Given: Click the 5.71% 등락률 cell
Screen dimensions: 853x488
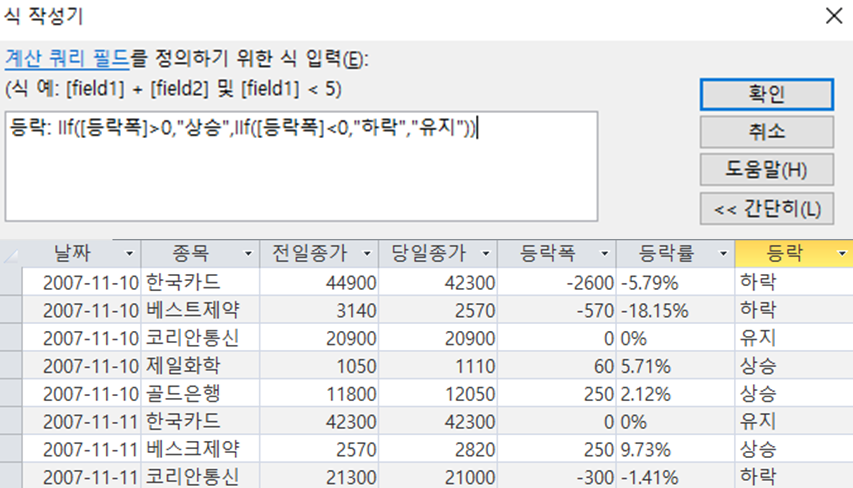Looking at the screenshot, I should click(676, 366).
